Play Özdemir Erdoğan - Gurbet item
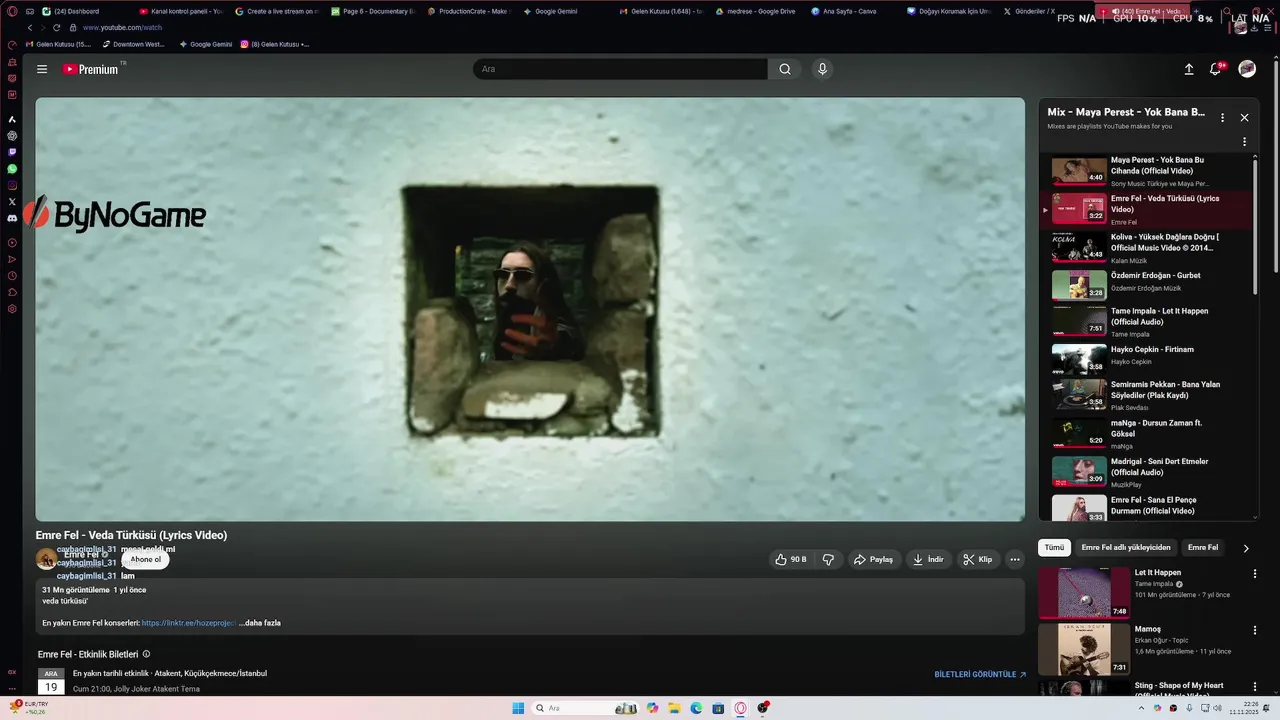Image resolution: width=1280 pixels, height=720 pixels. click(1147, 286)
